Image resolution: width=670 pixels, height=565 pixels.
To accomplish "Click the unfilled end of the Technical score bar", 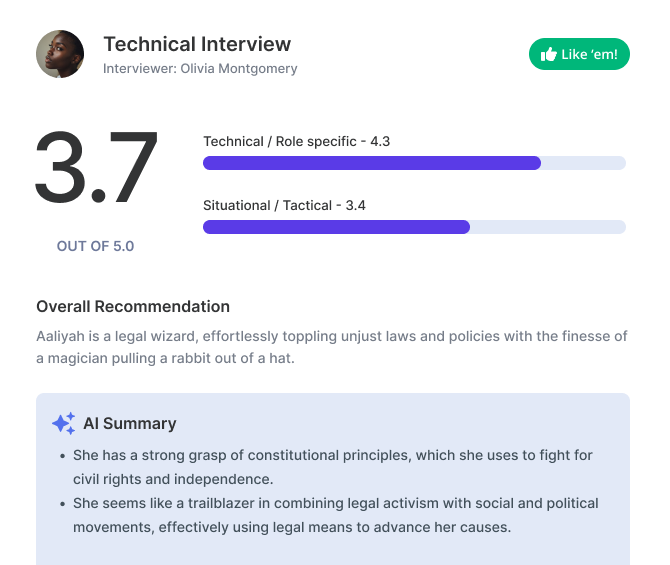I will coord(583,163).
